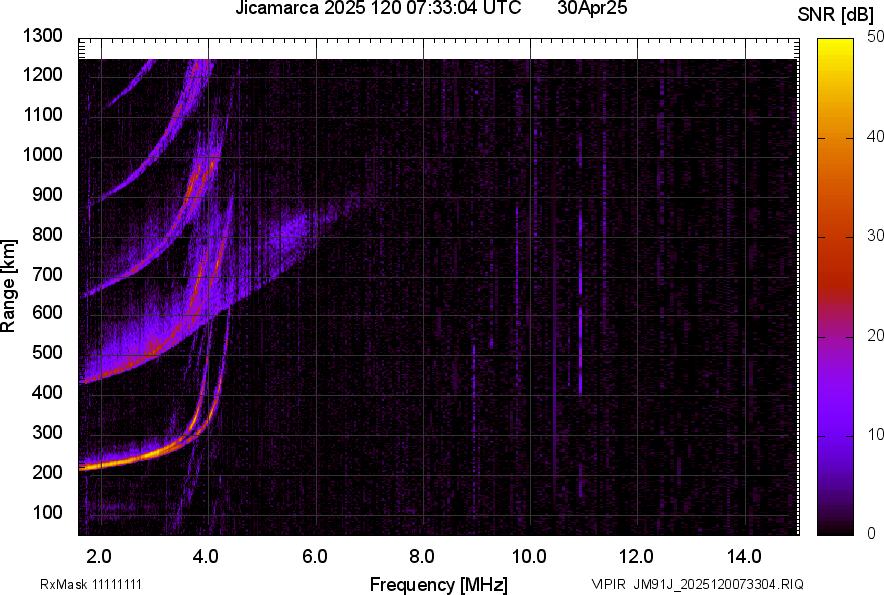The width and height of the screenshot is (884, 595).
Task: Click the frequency tick label '2.0'
Action: (x=99, y=556)
